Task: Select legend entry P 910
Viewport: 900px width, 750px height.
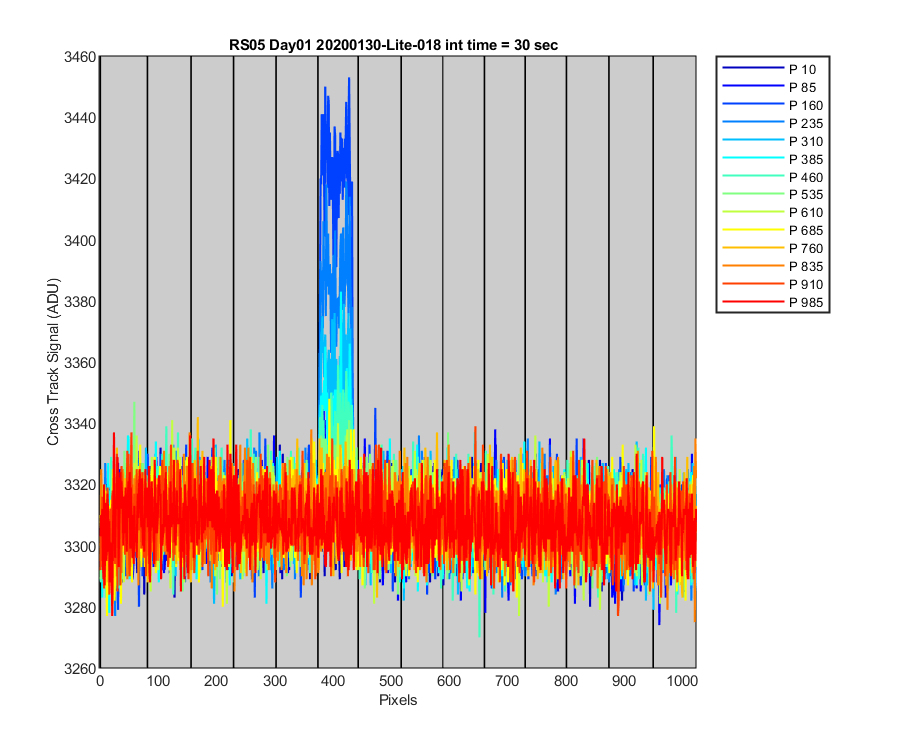Action: tap(773, 284)
